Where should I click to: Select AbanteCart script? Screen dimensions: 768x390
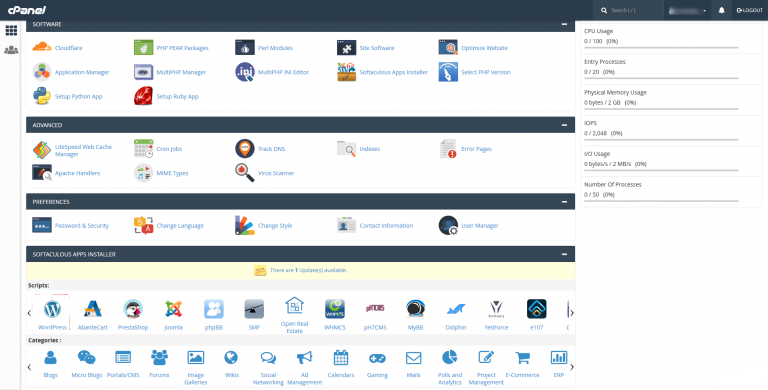point(93,314)
